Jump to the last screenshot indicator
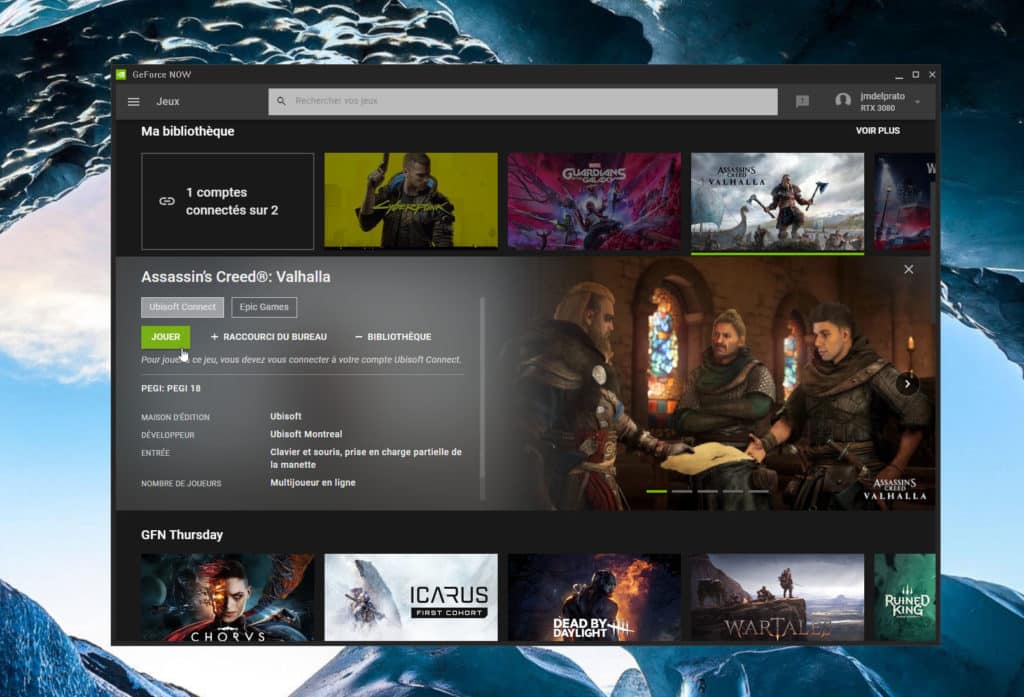Screen dimensions: 1024x697 coord(758,491)
